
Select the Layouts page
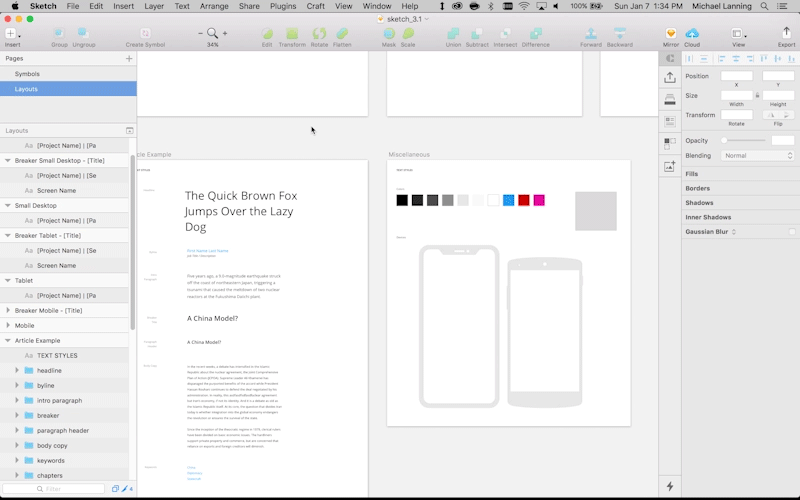click(x=68, y=89)
